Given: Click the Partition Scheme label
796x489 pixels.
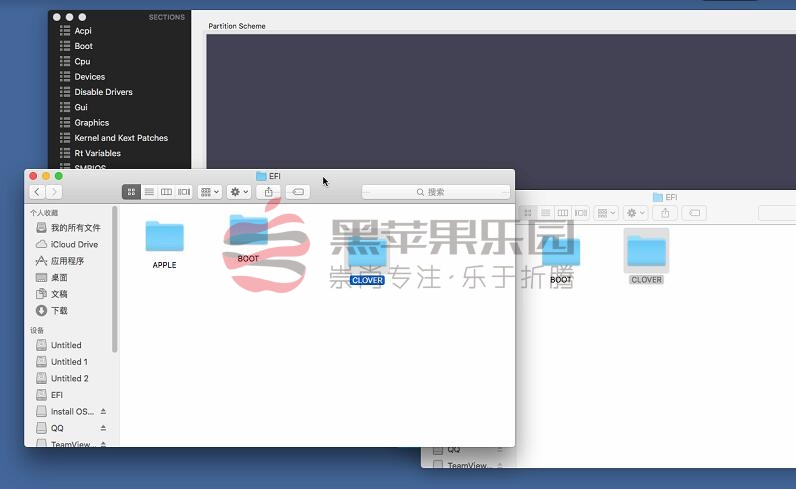Looking at the screenshot, I should pyautogui.click(x=237, y=26).
